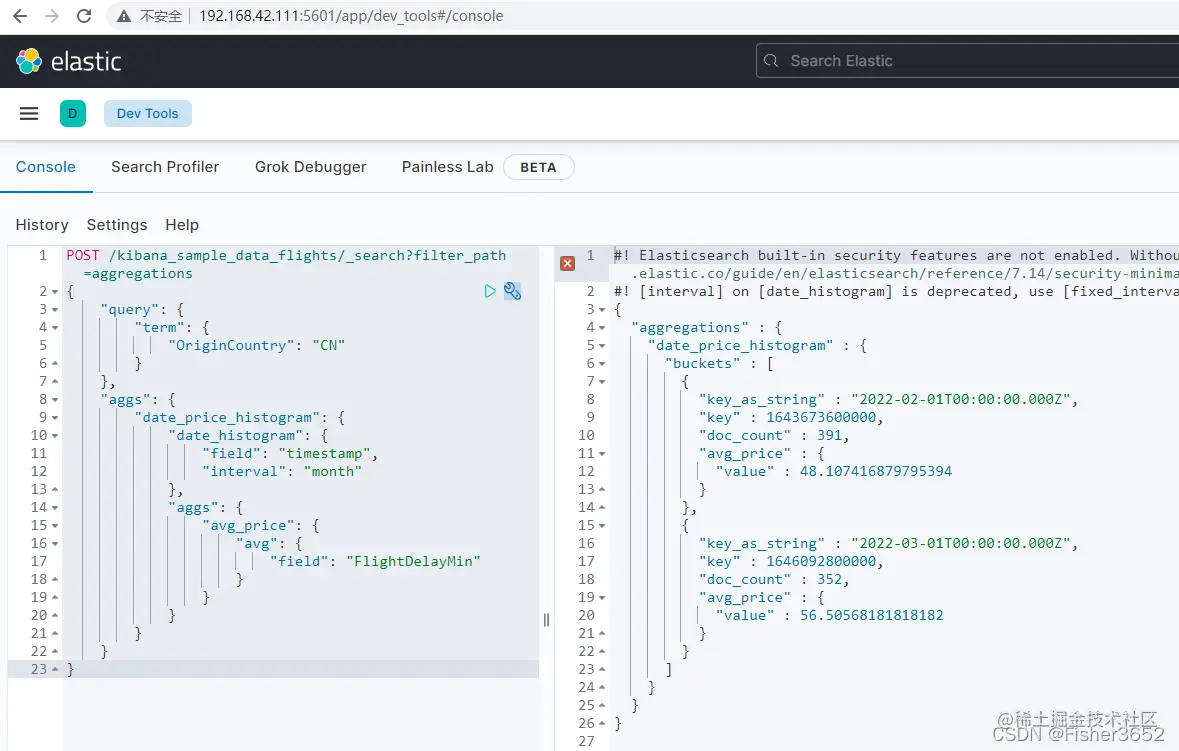Click the search magnifier icon

click(771, 61)
